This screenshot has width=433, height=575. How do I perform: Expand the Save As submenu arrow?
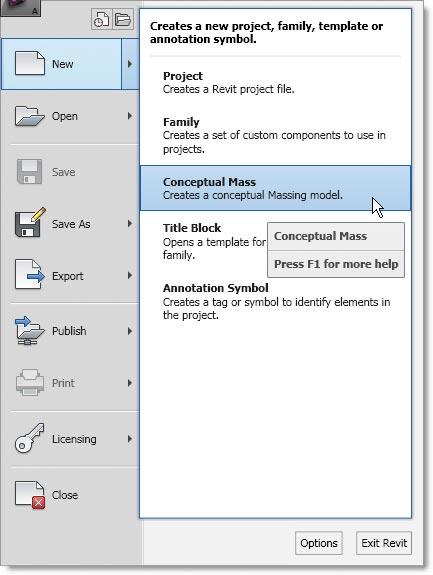click(x=130, y=223)
